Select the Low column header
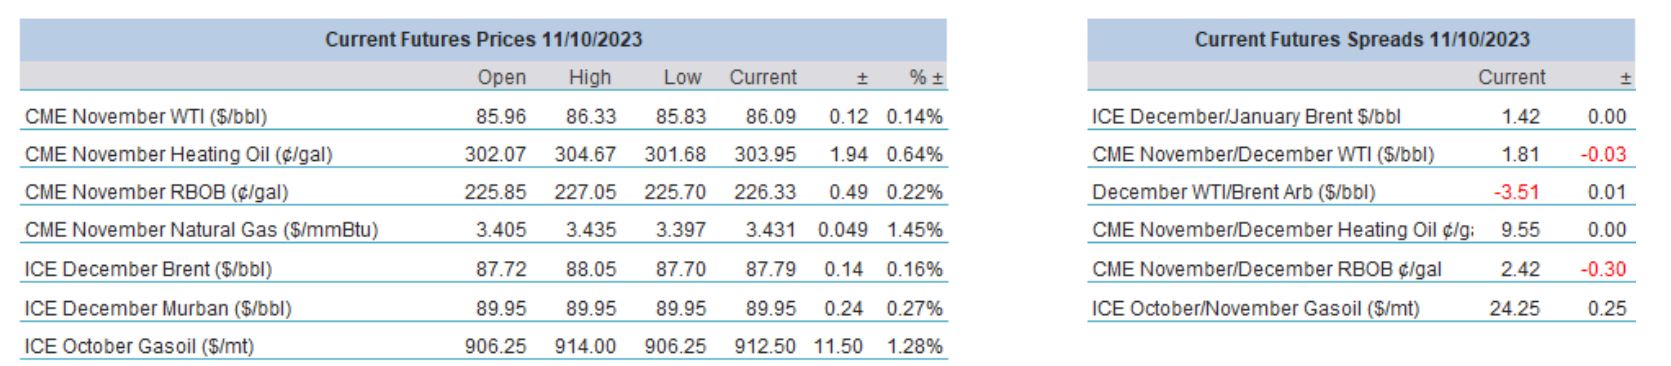 click(682, 77)
